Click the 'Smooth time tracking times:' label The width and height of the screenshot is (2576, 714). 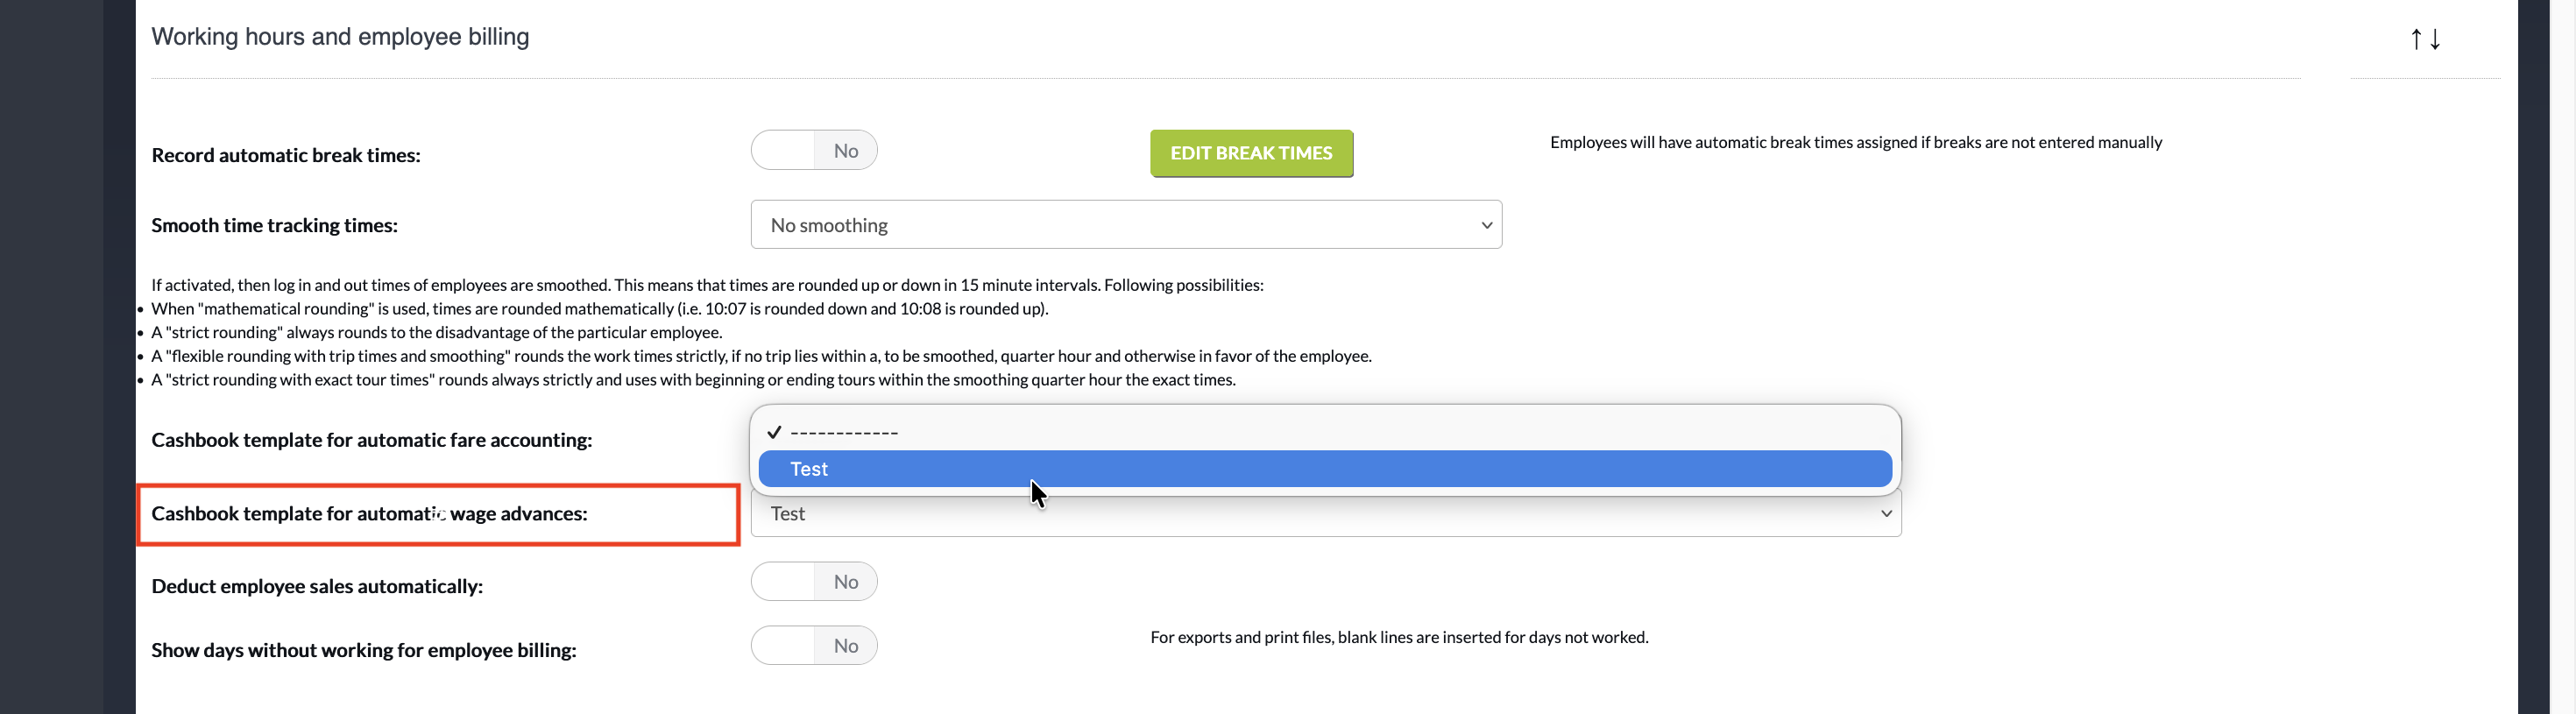point(274,226)
